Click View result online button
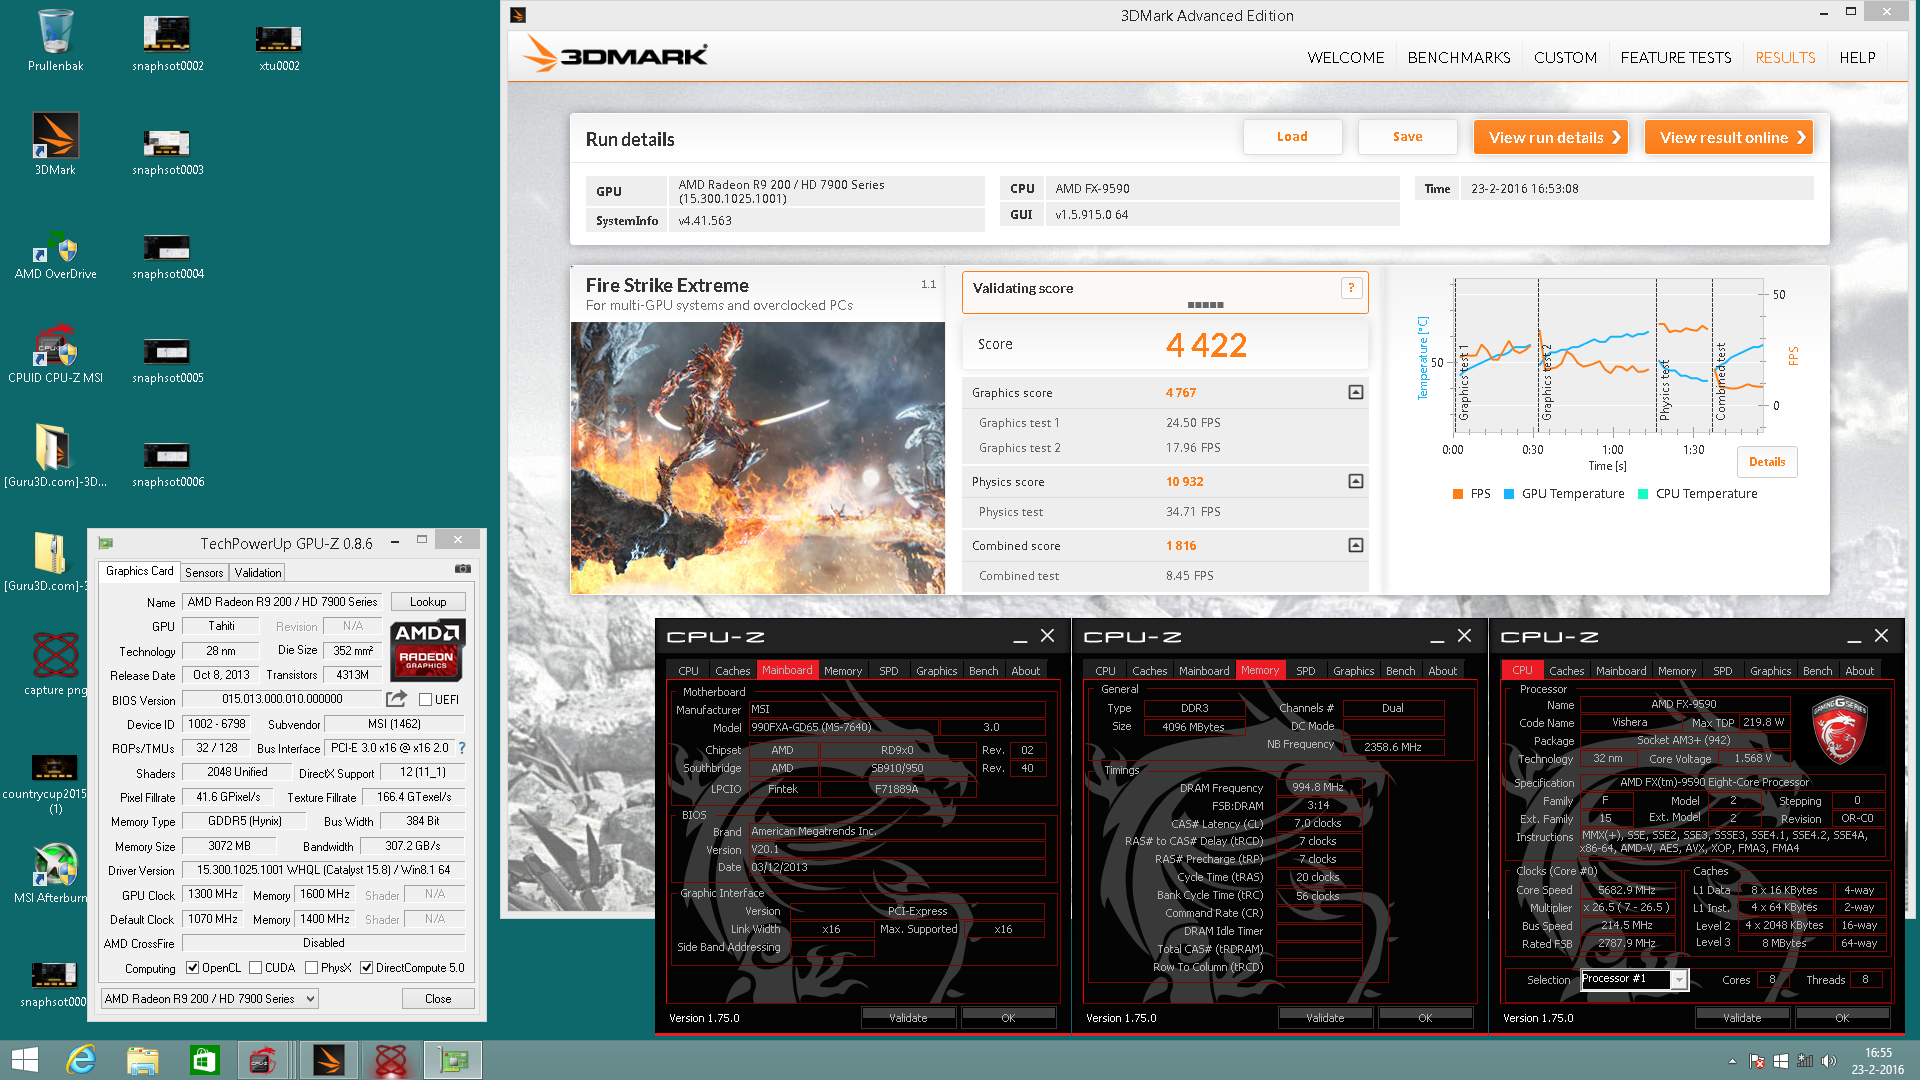Viewport: 1920px width, 1080px height. 1729,137
